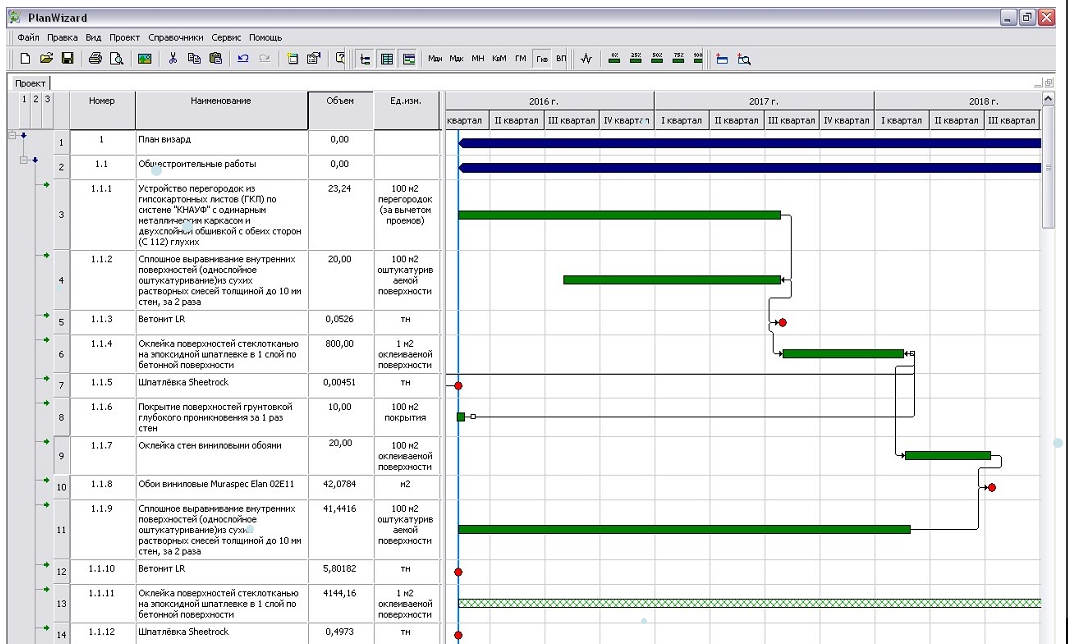The width and height of the screenshot is (1068, 644).
Task: Toggle the pressed Гнф toolbar mode
Action: pyautogui.click(x=541, y=59)
